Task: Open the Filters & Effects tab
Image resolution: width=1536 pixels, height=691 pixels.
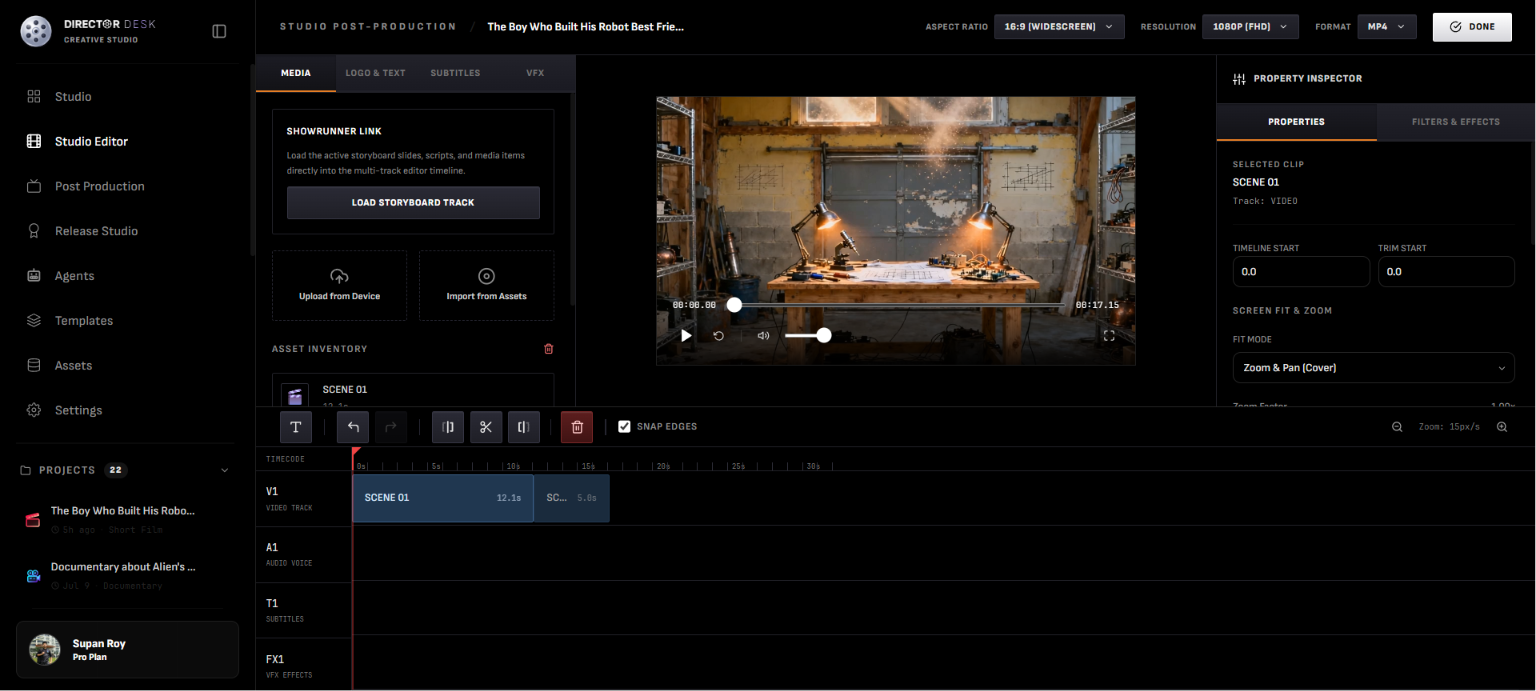Action: pyautogui.click(x=1455, y=122)
